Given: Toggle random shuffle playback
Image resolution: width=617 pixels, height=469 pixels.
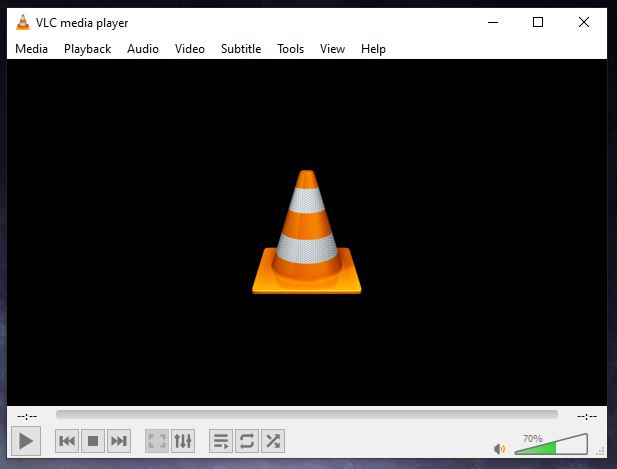Looking at the screenshot, I should coord(273,441).
